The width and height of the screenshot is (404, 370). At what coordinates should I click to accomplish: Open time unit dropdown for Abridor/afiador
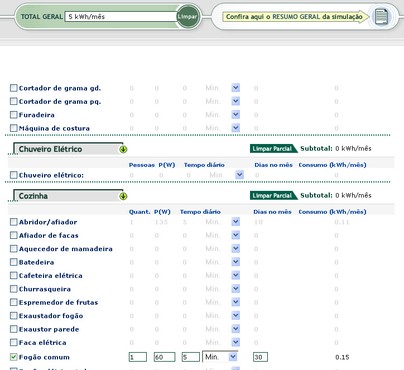click(x=236, y=222)
